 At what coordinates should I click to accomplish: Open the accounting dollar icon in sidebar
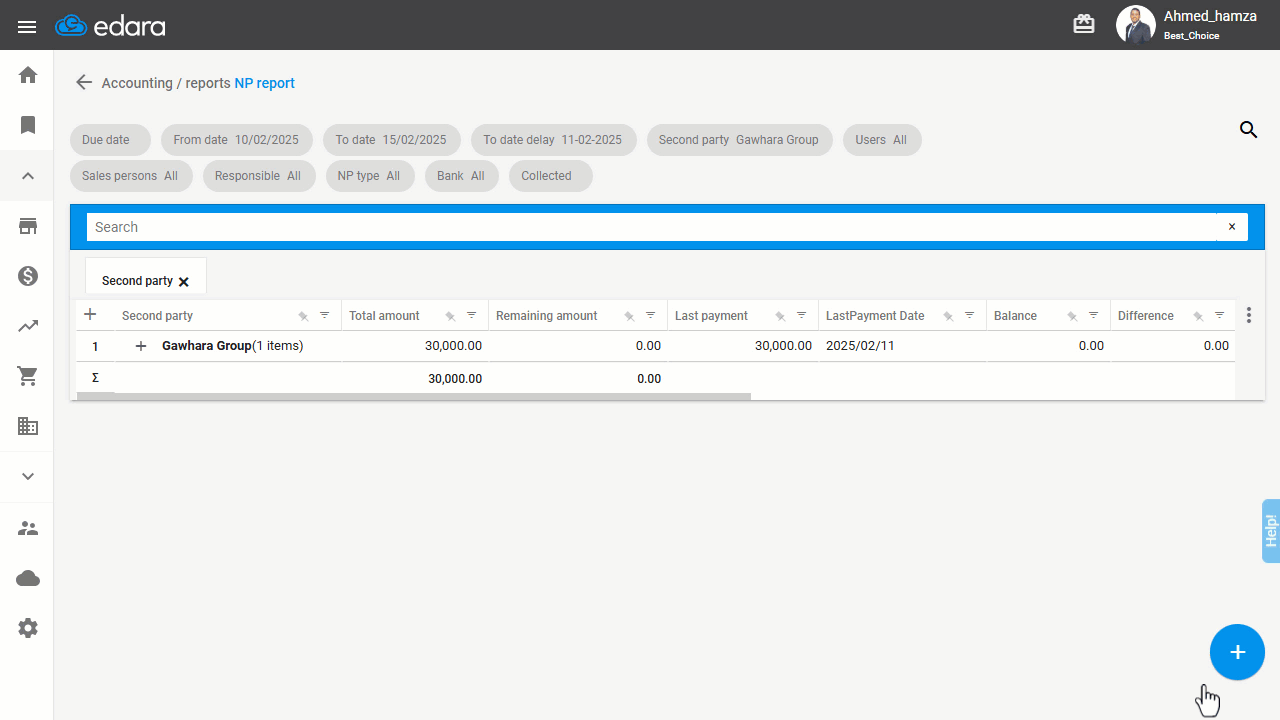click(x=28, y=276)
